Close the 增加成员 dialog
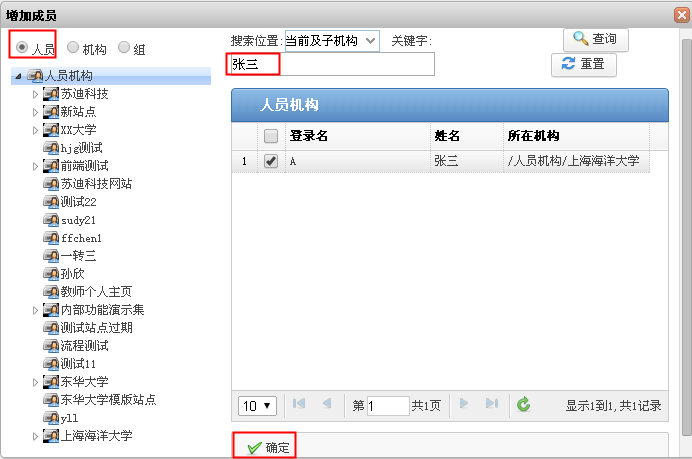692x459 pixels. pyautogui.click(x=679, y=13)
